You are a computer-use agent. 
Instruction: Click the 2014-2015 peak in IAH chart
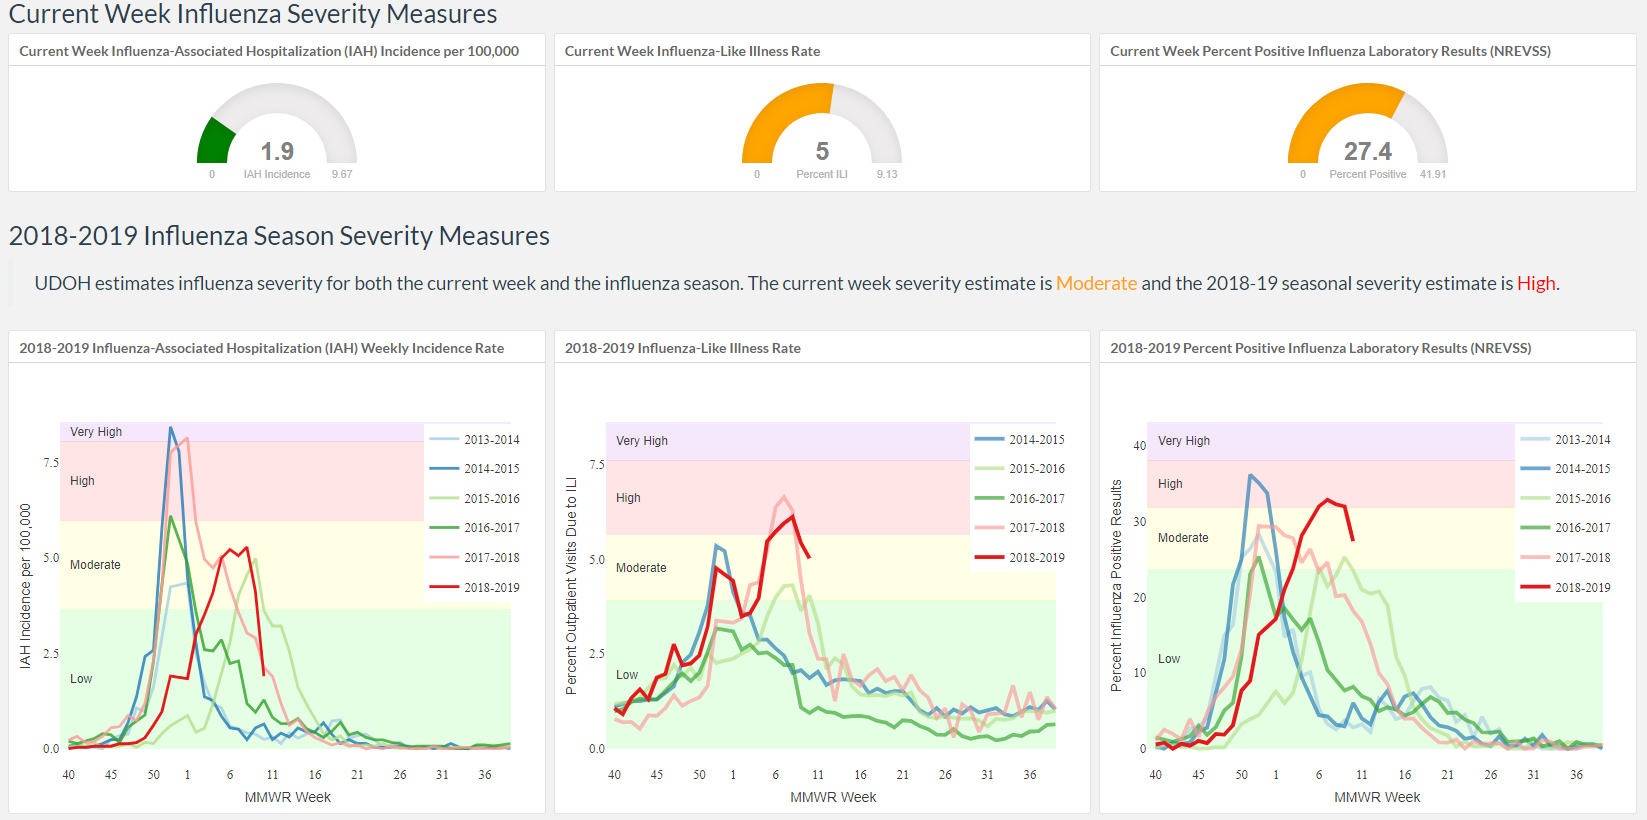(x=171, y=429)
